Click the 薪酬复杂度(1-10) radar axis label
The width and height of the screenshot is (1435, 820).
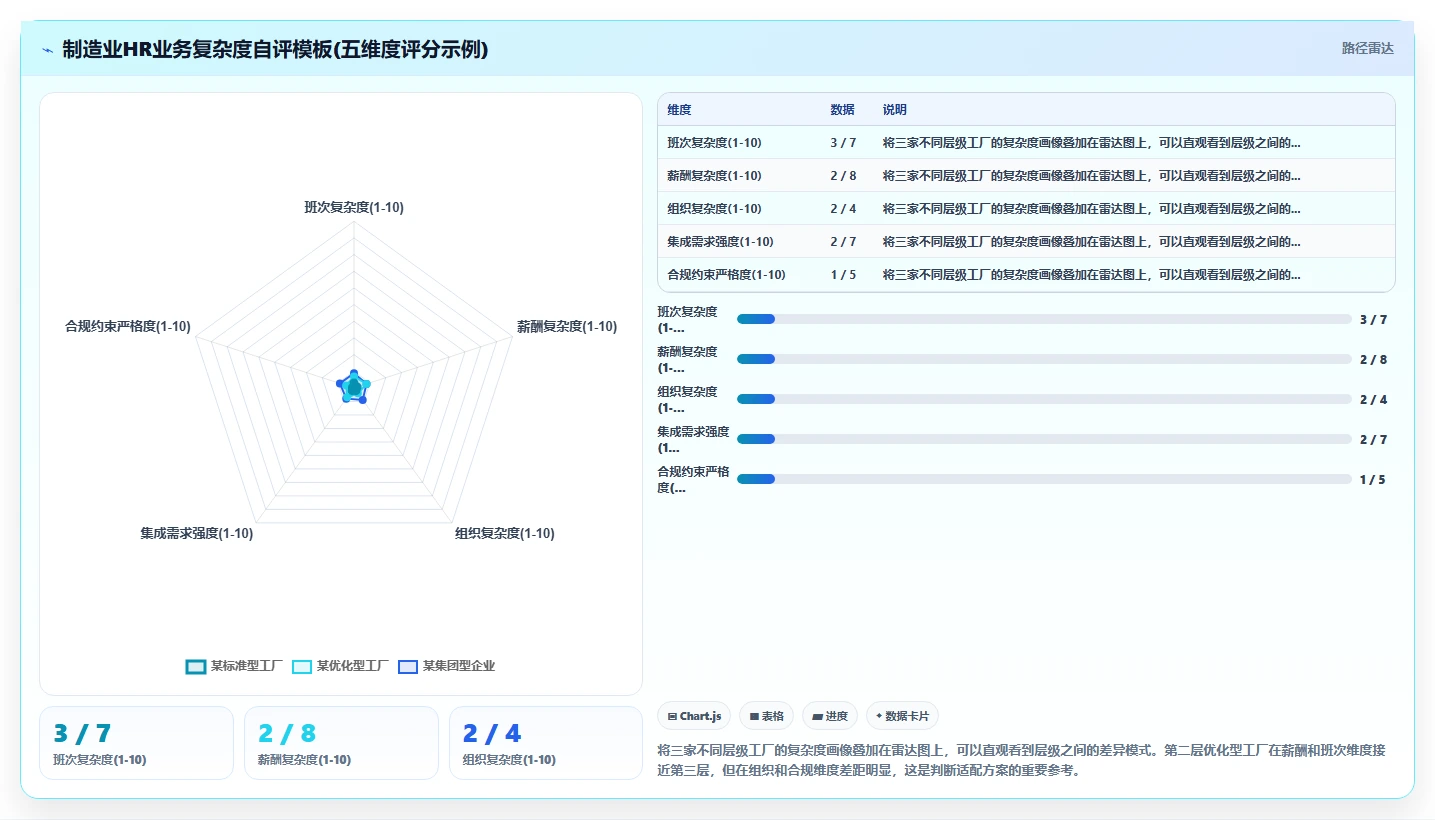click(x=567, y=326)
